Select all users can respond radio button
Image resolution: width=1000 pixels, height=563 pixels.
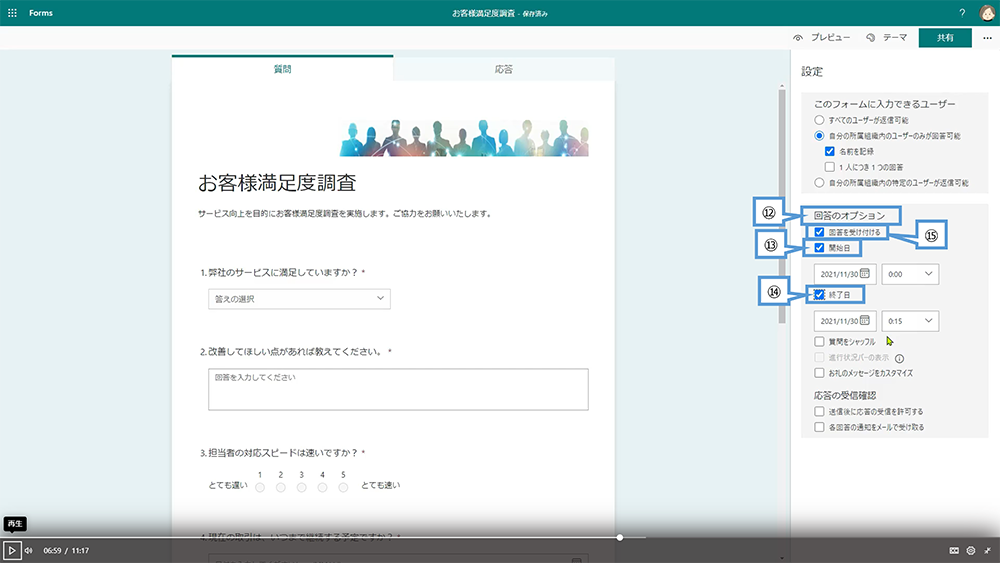point(819,120)
